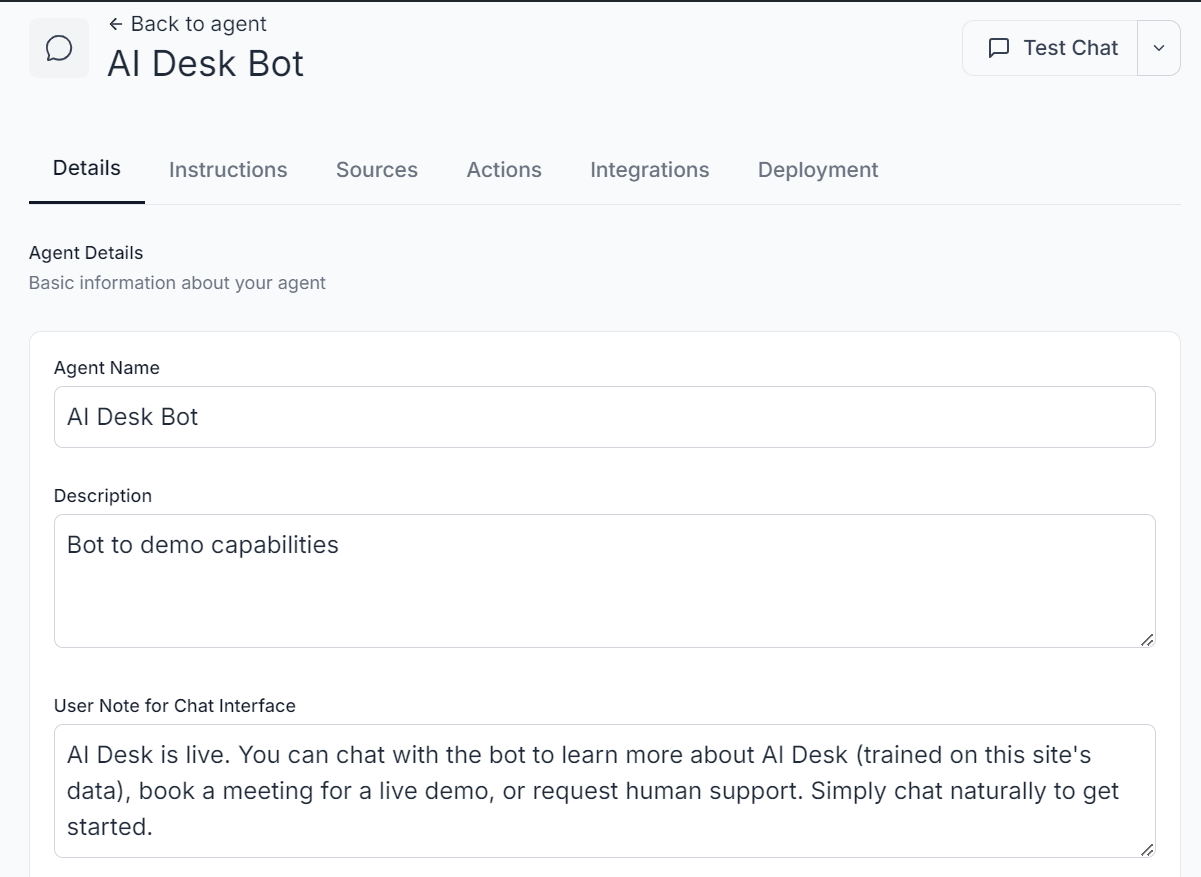
Task: Switch to the Instructions tab
Action: pos(228,169)
